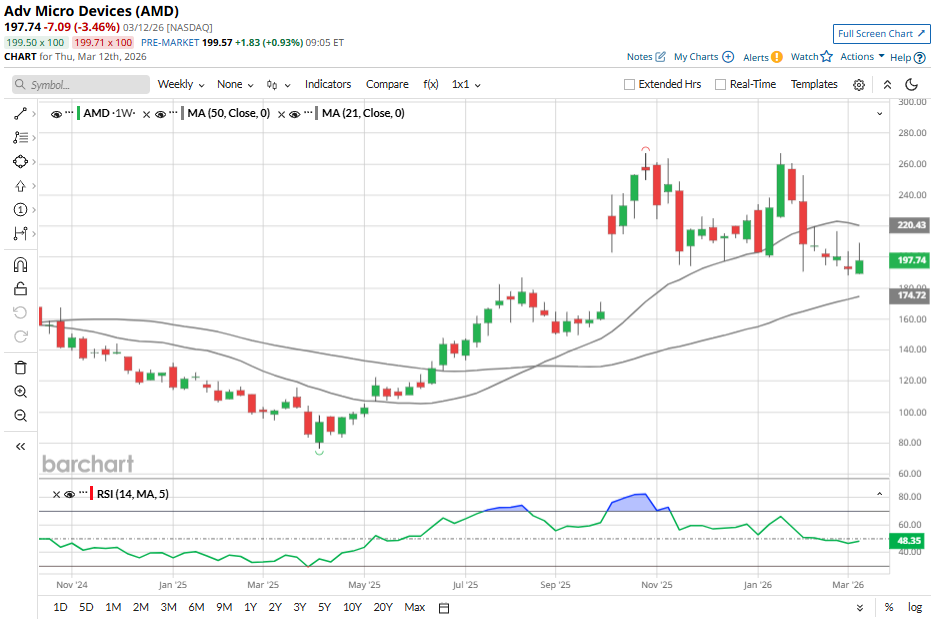The width and height of the screenshot is (946, 633).
Task: Switch to dark mode moon icon
Action: 912,85
